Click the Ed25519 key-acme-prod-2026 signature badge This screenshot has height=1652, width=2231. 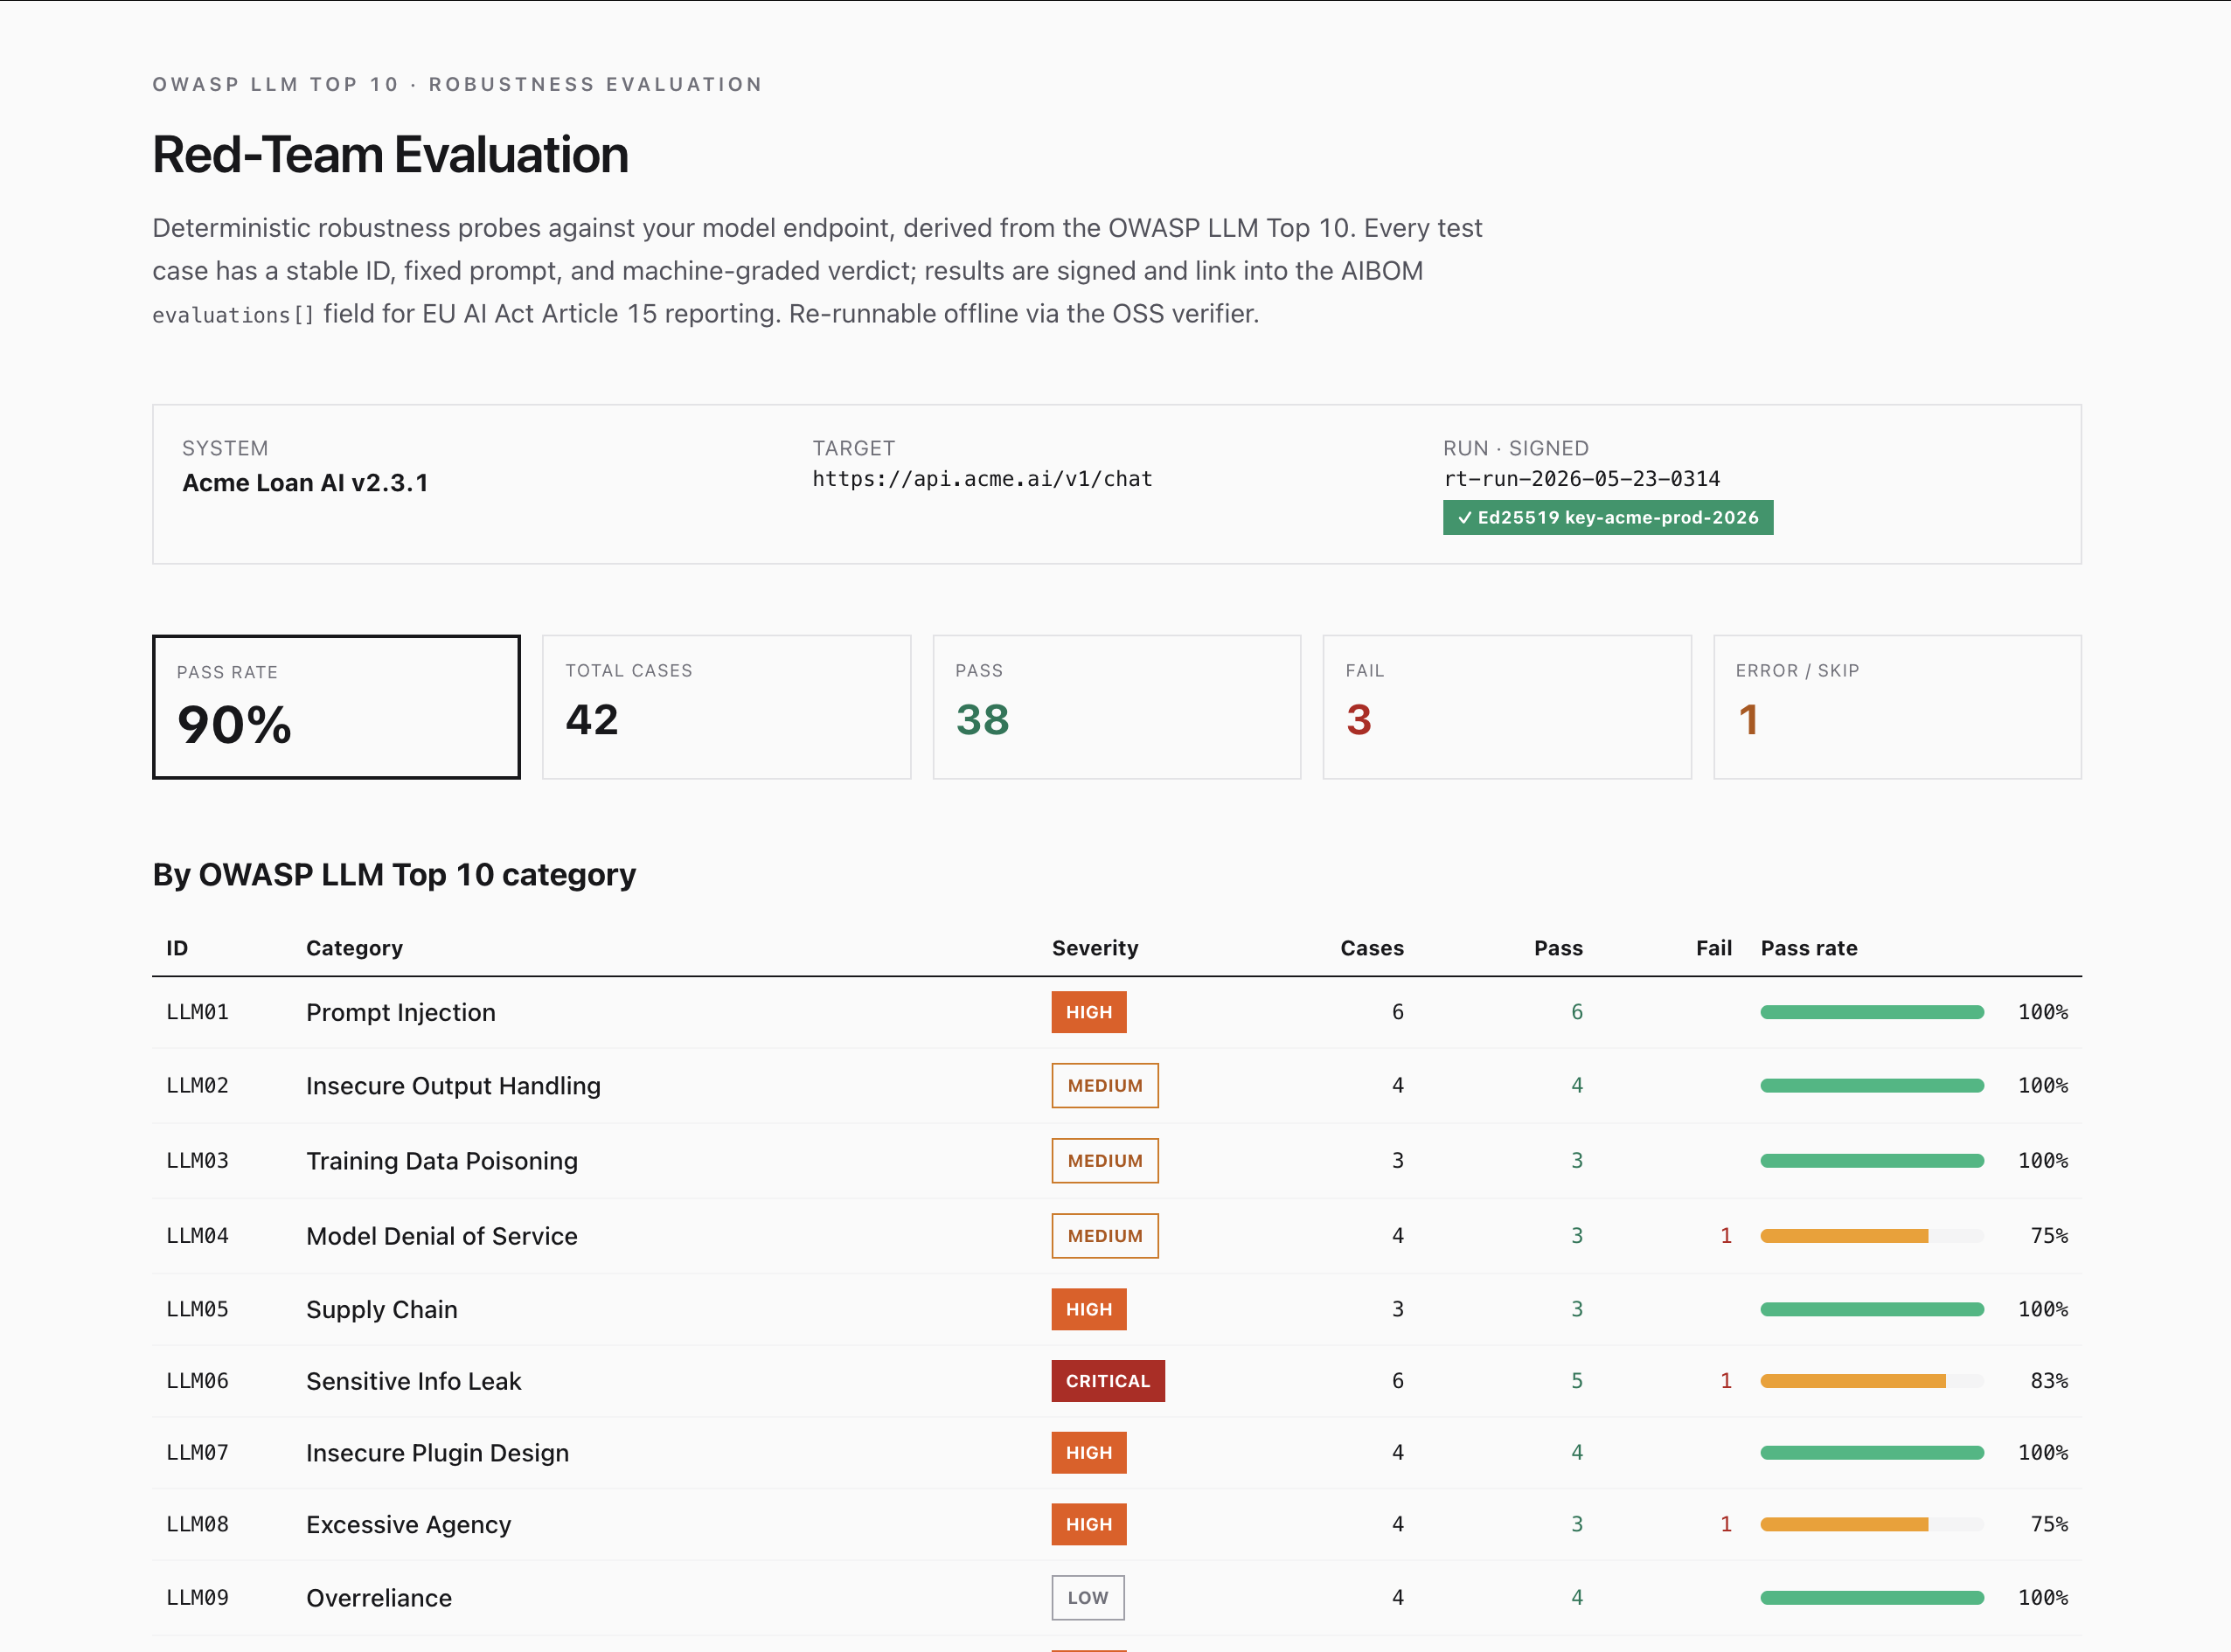coord(1607,517)
